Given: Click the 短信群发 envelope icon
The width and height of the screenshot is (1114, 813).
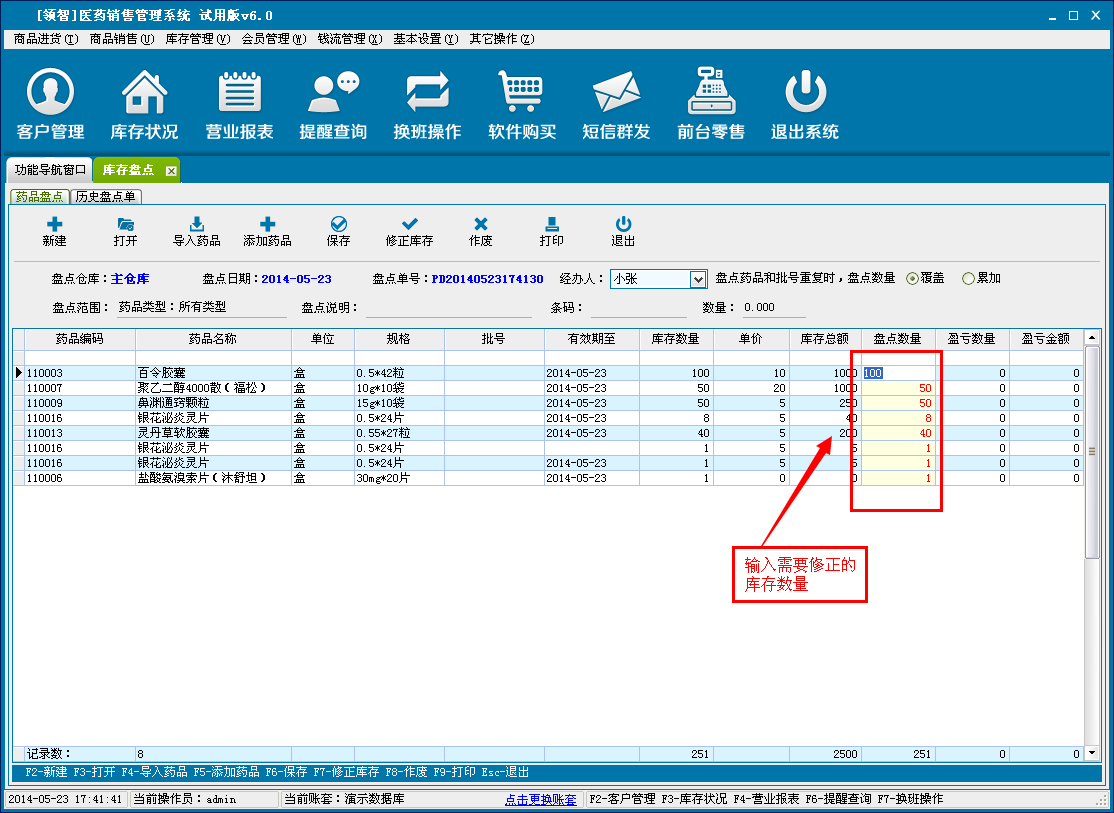Looking at the screenshot, I should point(616,93).
